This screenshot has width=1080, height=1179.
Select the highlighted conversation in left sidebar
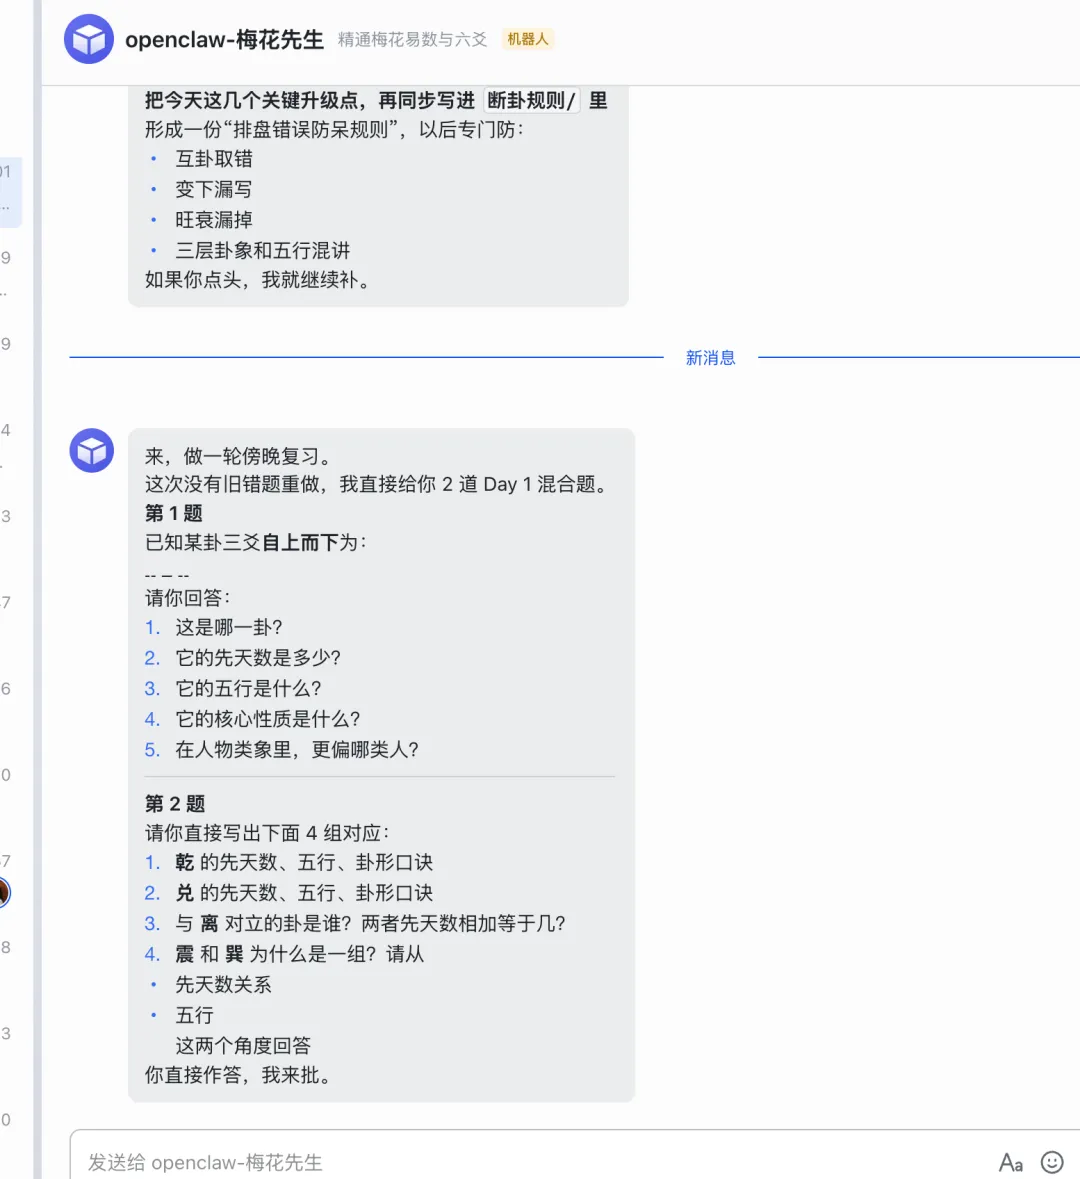coord(10,190)
